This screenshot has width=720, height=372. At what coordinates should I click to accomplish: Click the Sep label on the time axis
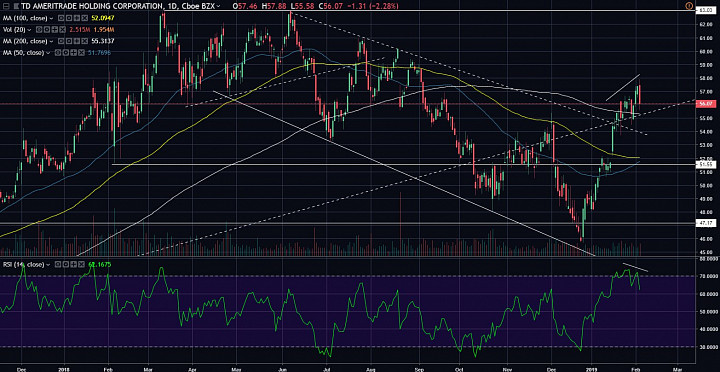[x=418, y=368]
